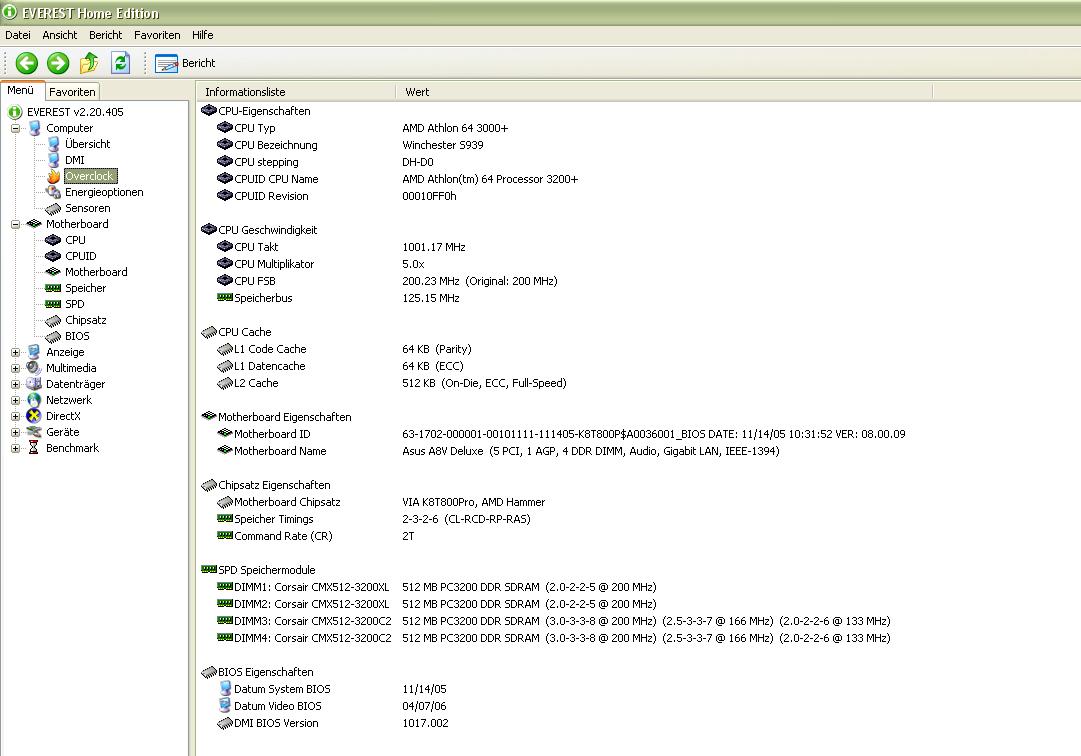The height and width of the screenshot is (756, 1081).
Task: Open the Ansicht menu
Action: pyautogui.click(x=59, y=35)
